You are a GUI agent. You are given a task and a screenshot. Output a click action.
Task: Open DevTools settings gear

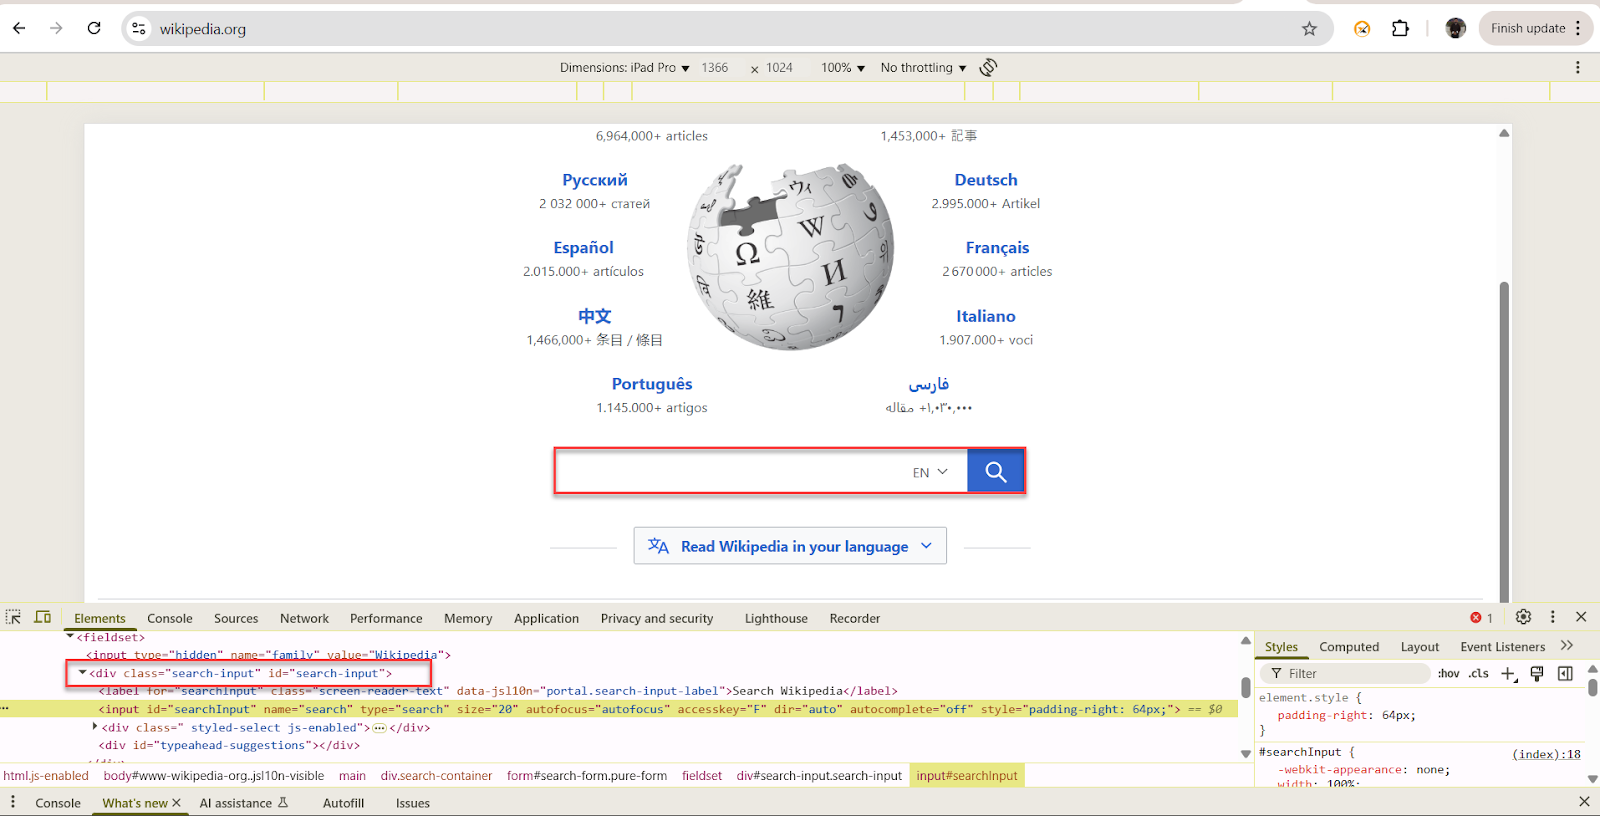click(x=1523, y=617)
